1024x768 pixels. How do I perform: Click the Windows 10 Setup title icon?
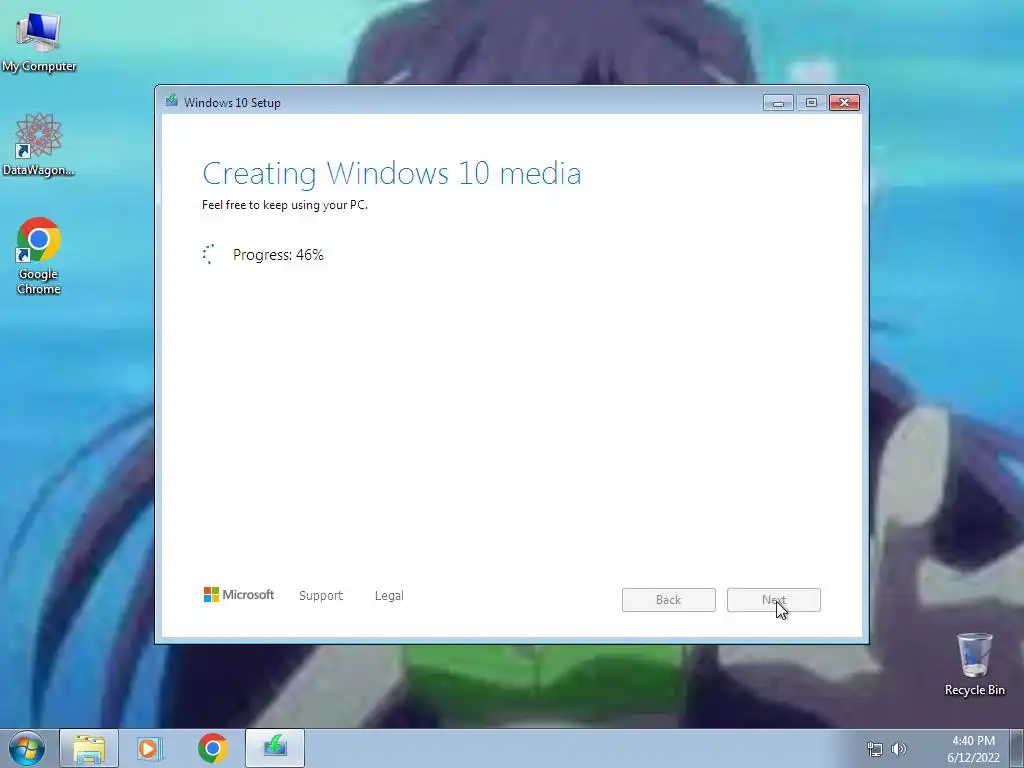[172, 101]
